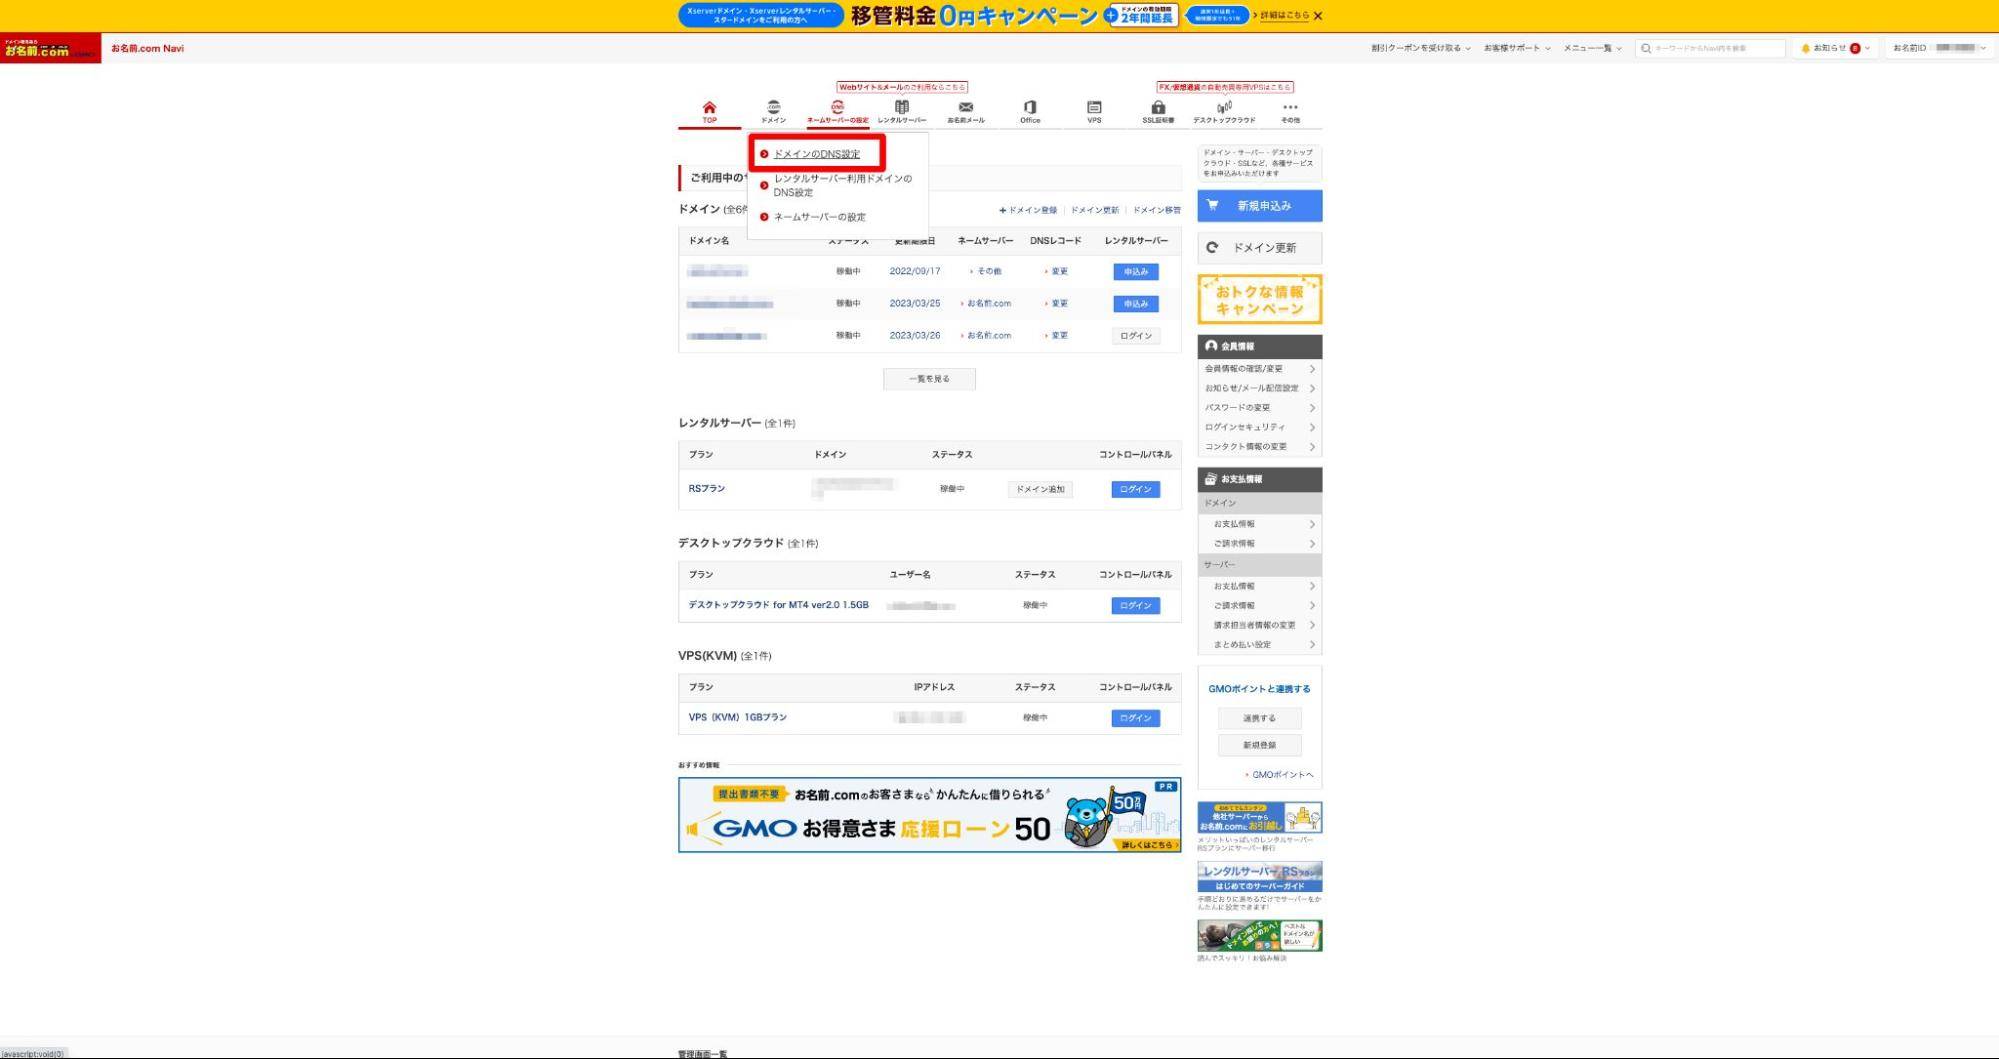This screenshot has width=1999, height=1059.
Task: Click the bullet icon next to ドメインのDNS設定
Action: [764, 154]
